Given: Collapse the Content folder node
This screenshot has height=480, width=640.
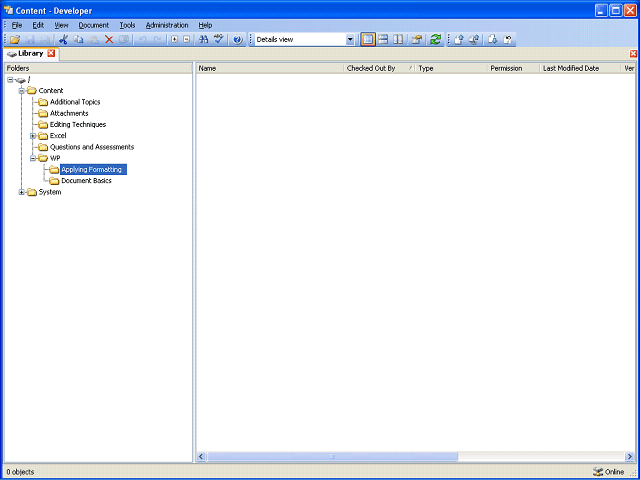Looking at the screenshot, I should click(x=22, y=91).
